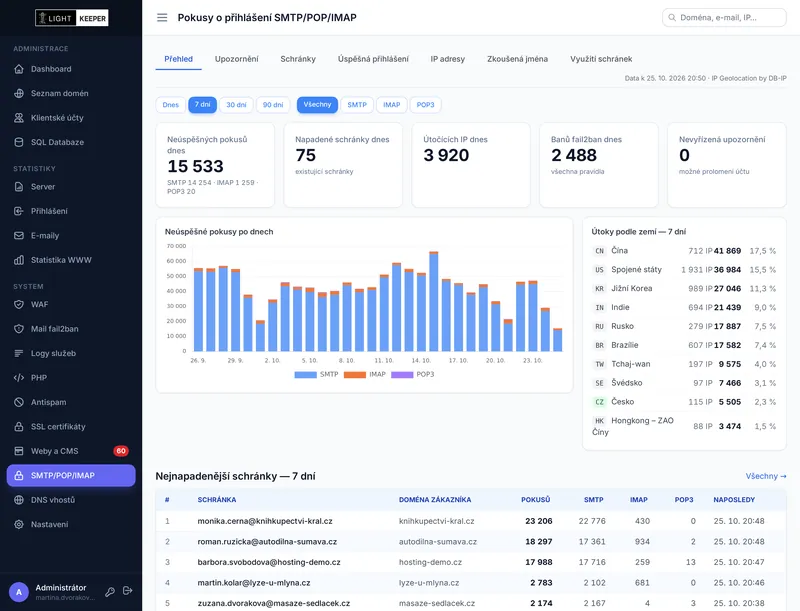The image size is (800, 611).
Task: Switch to the Upozornění tab
Action: (x=237, y=59)
